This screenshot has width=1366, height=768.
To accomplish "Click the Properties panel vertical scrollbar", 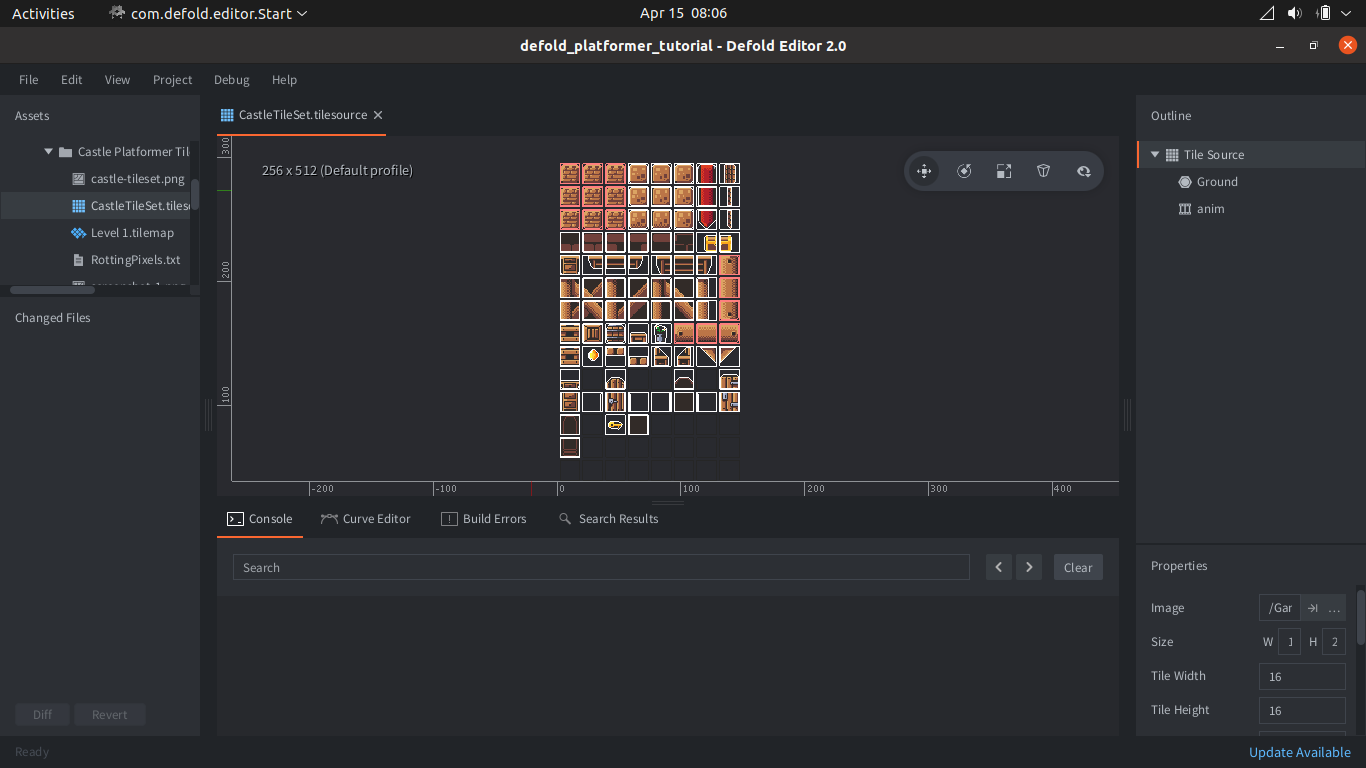I will click(x=1361, y=615).
